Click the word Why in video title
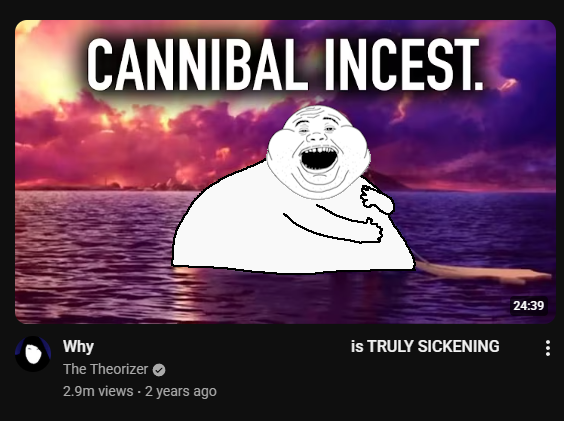The image size is (564, 421). (x=78, y=347)
